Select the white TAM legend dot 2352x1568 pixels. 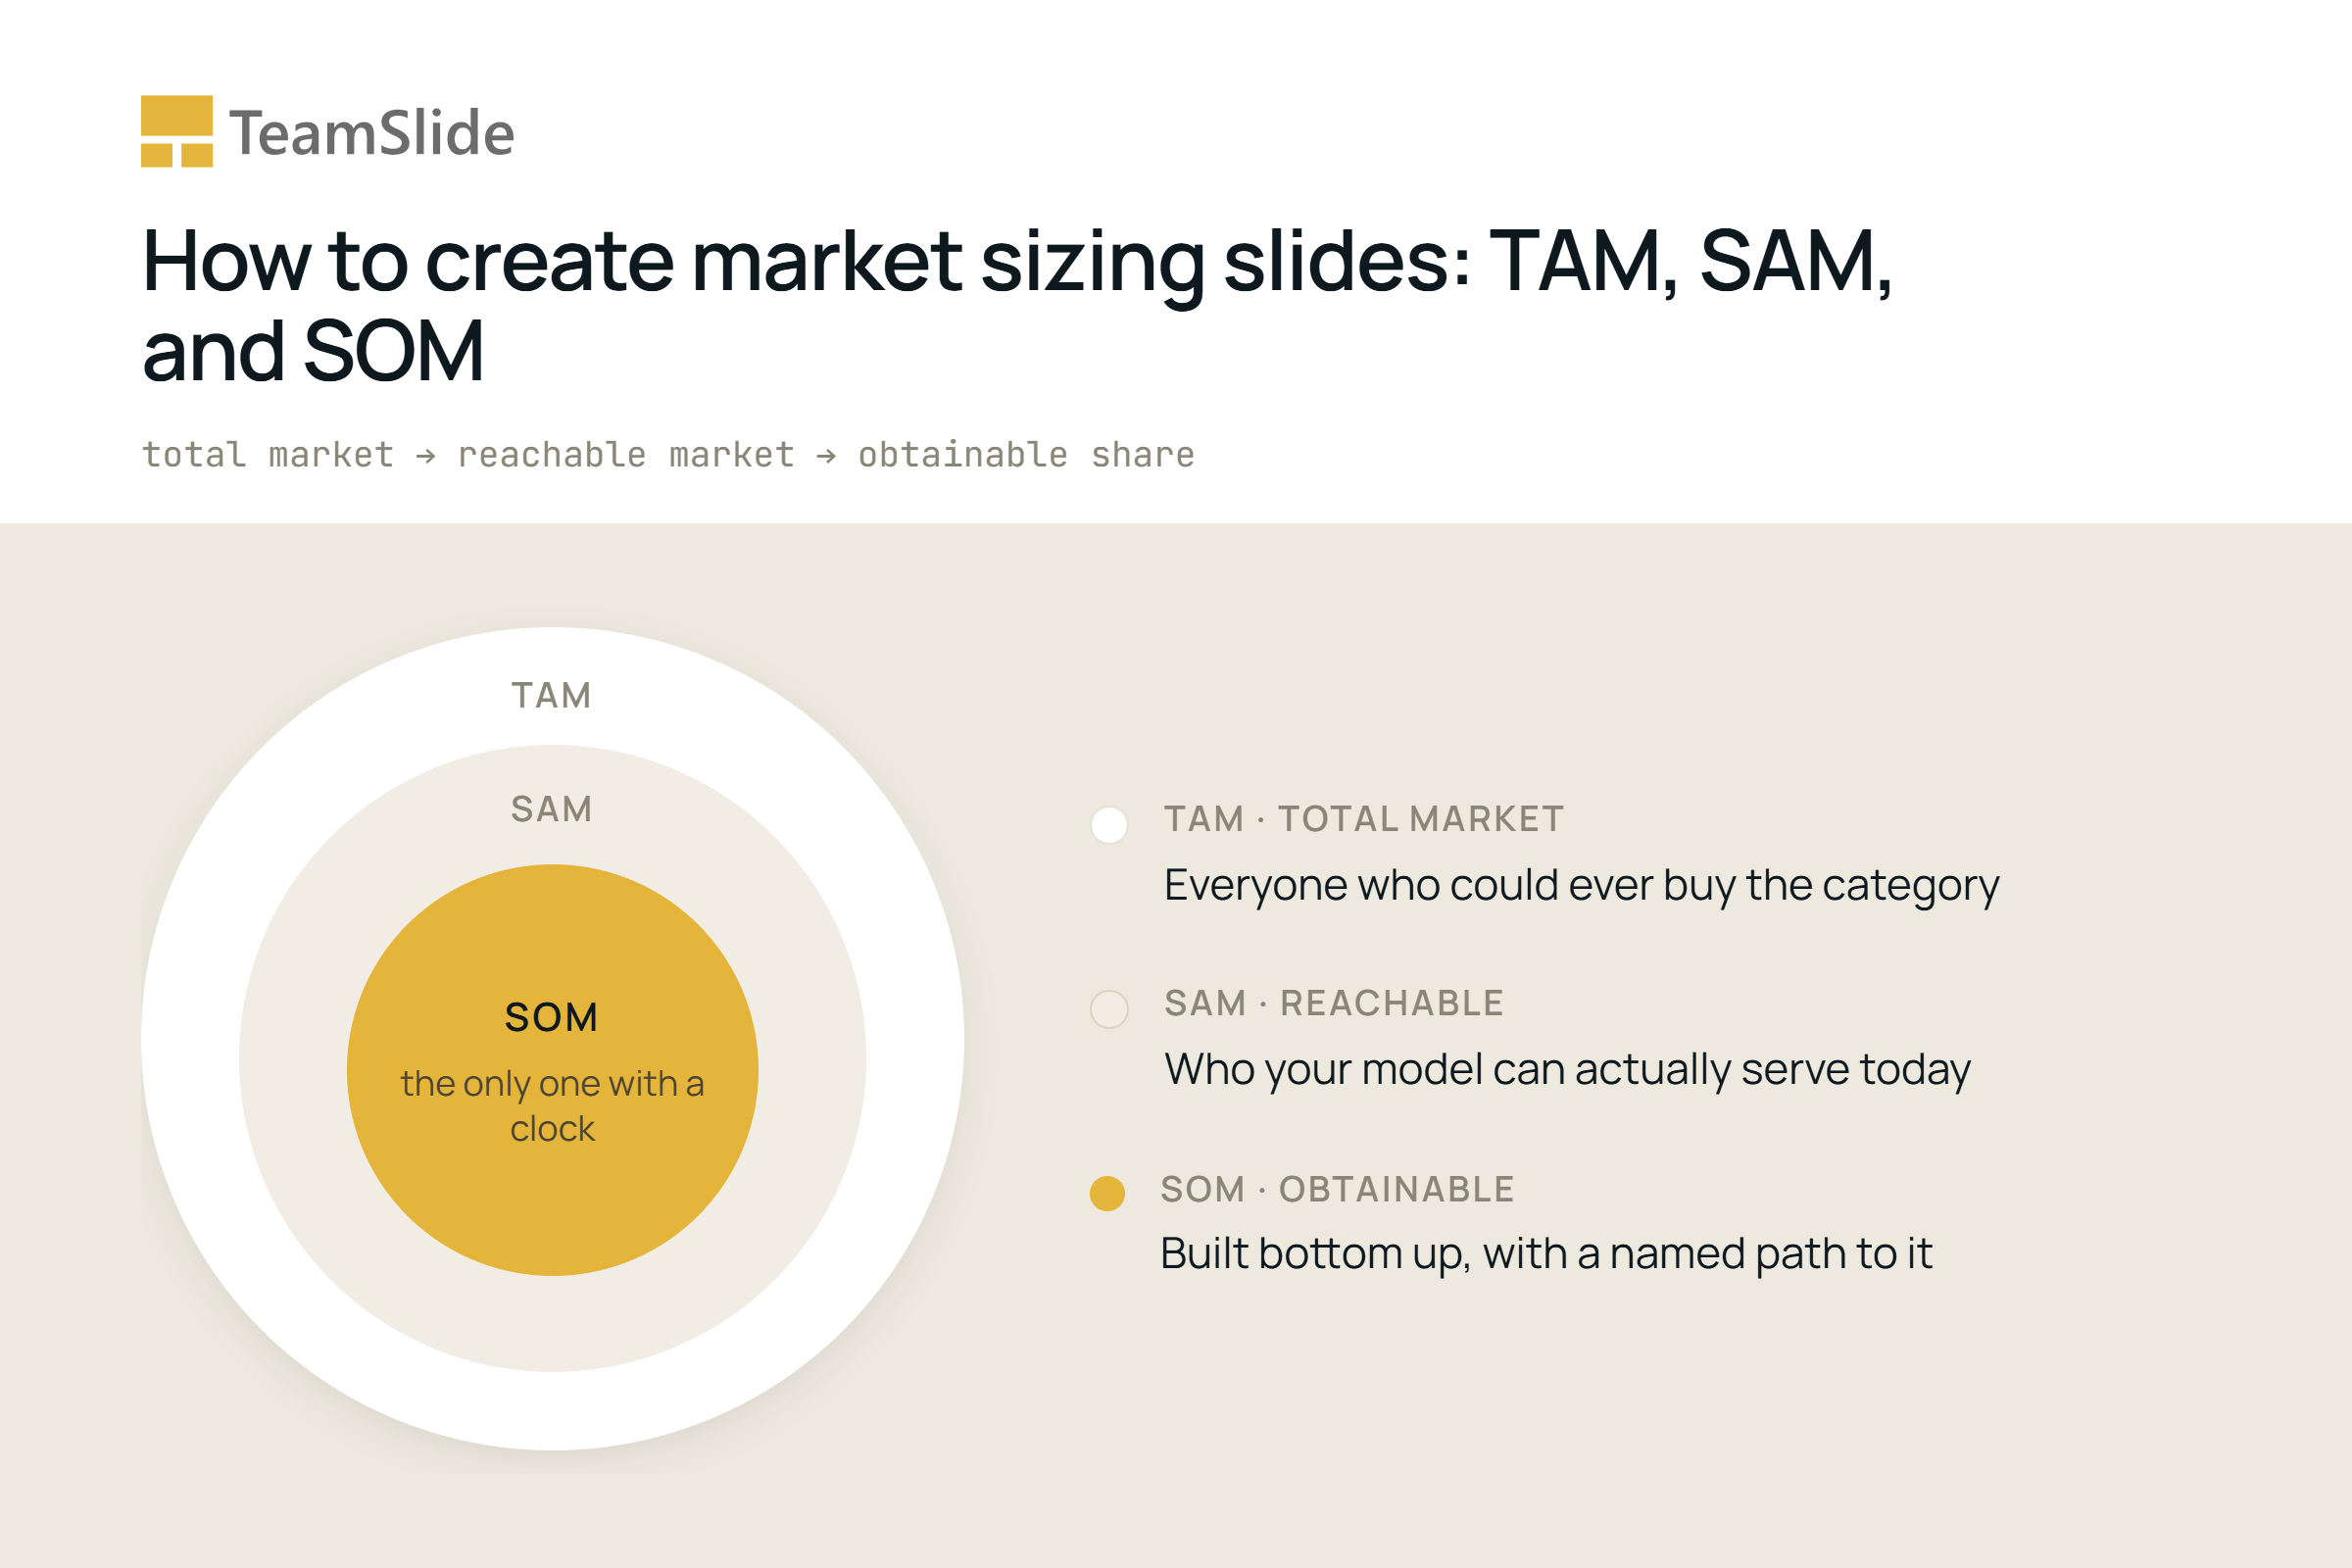(x=1109, y=825)
